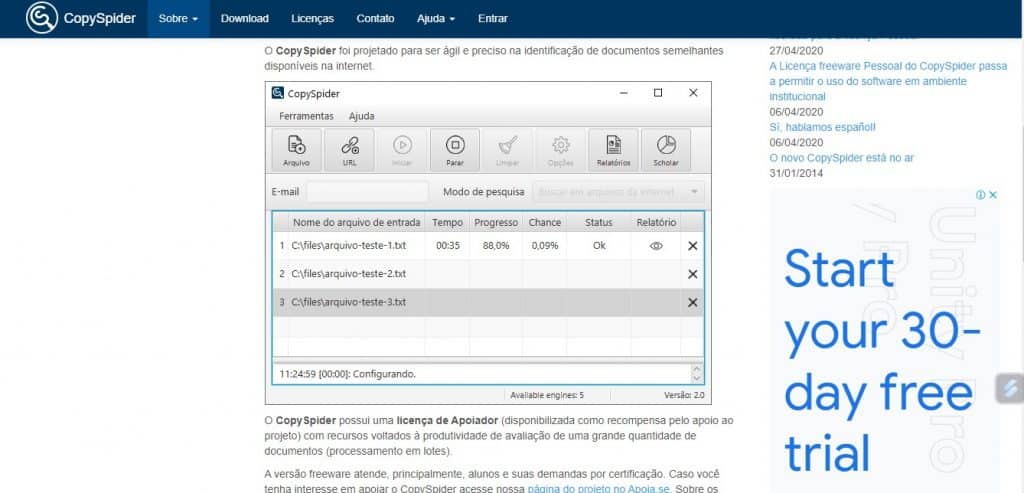Click the Tempo column header
Viewport: 1024px width, 493px height.
(x=447, y=223)
